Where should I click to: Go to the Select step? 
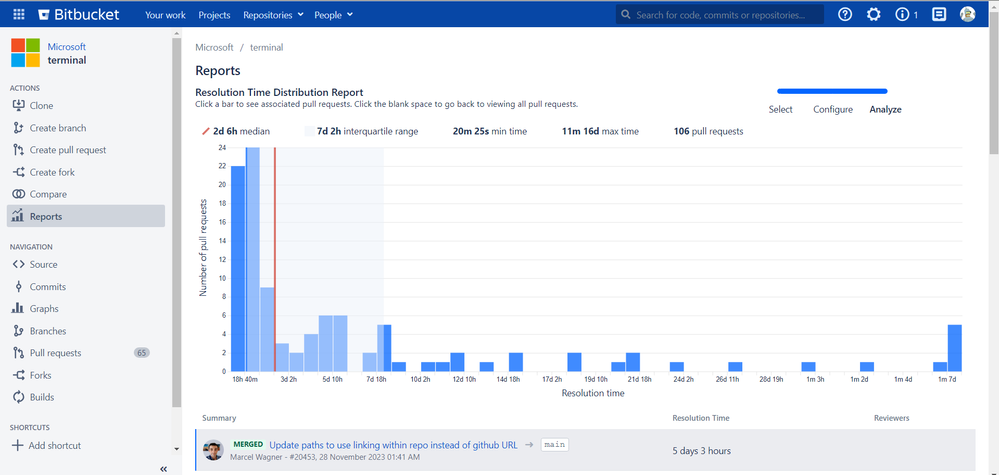(x=780, y=110)
